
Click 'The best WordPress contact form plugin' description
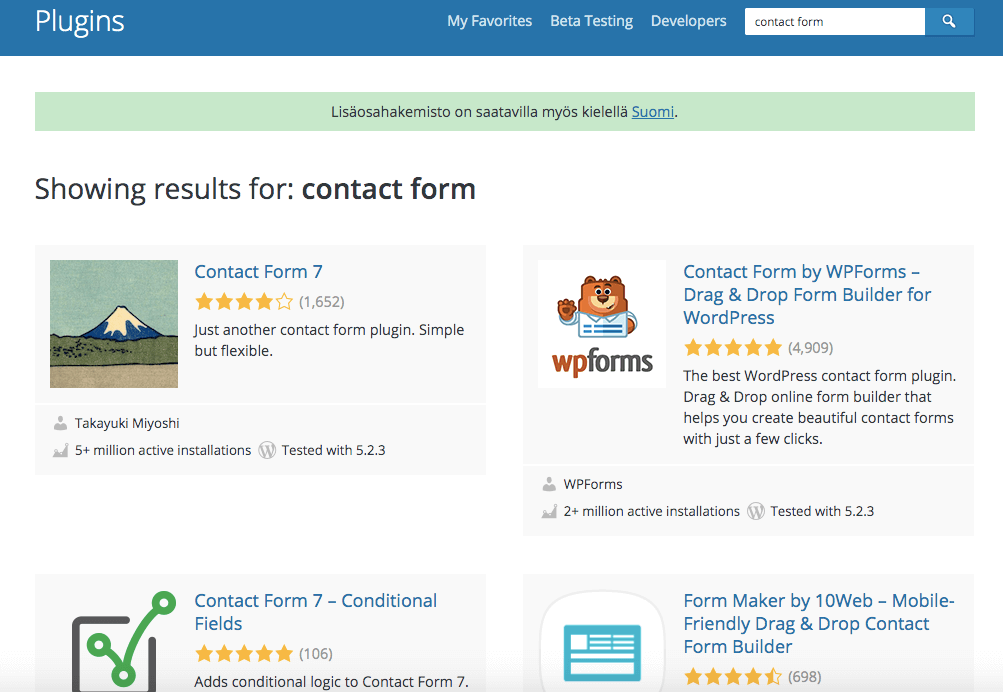pyautogui.click(x=819, y=407)
